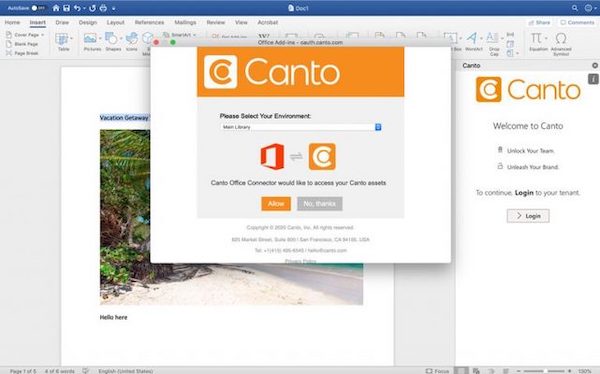Viewport: 600px width, 374px height.
Task: Expand the Undo history arrow
Action: point(84,8)
